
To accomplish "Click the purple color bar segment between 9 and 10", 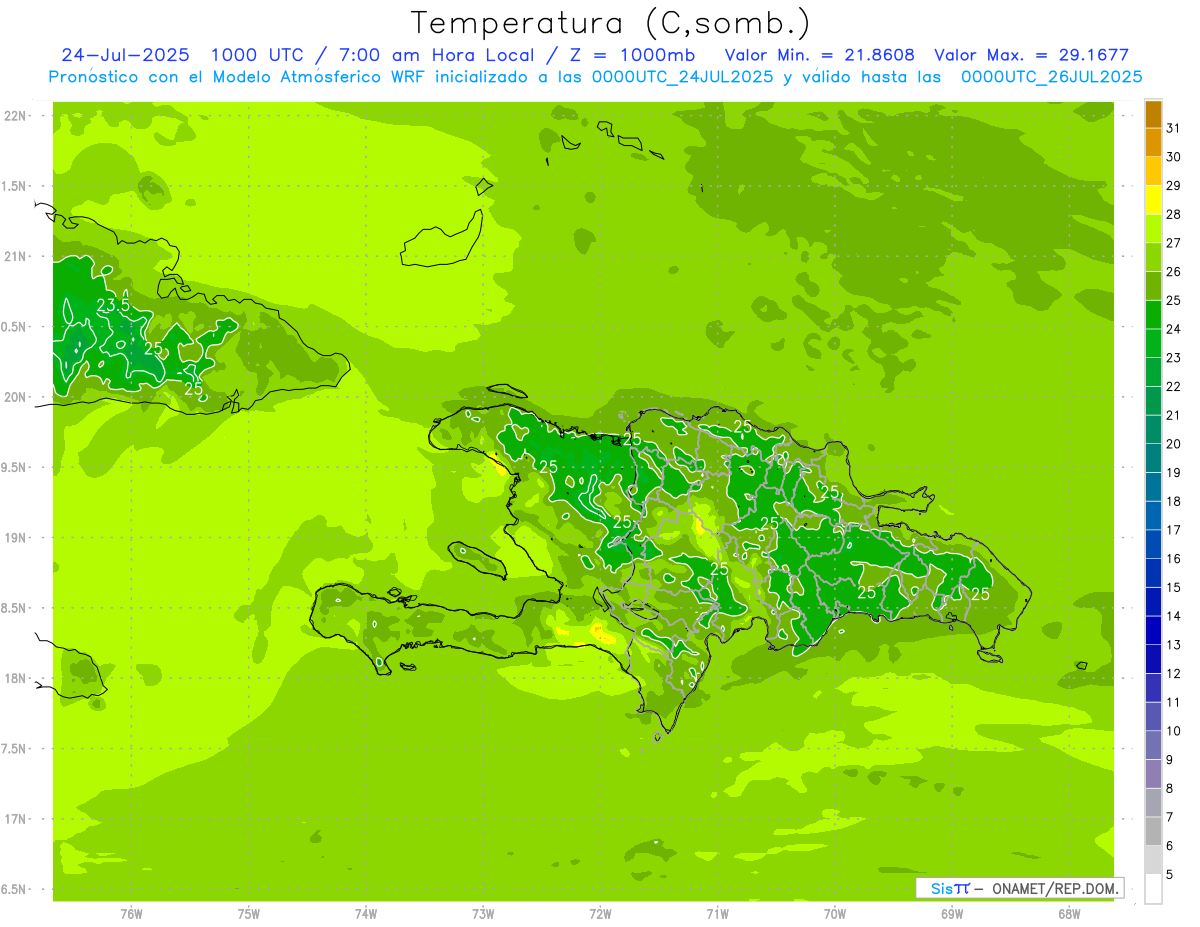I will click(x=1153, y=746).
